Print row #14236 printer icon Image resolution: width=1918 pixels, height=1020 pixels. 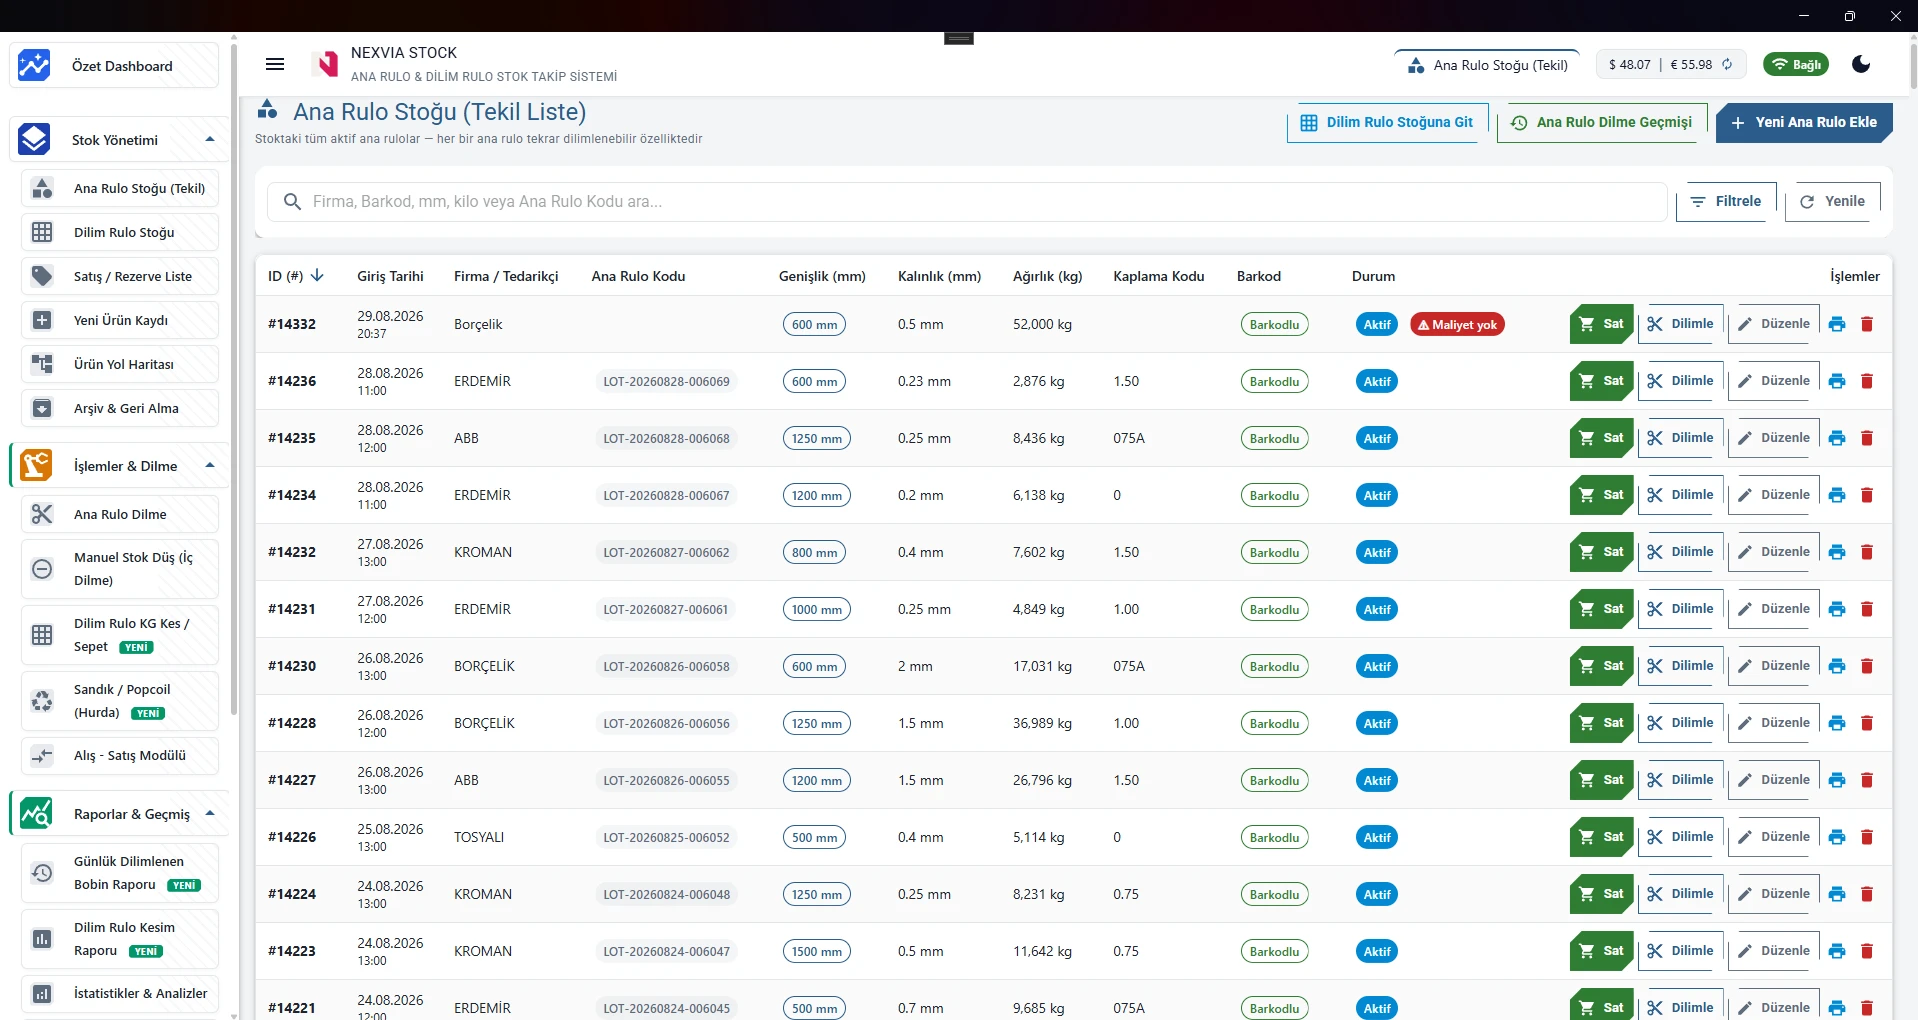[x=1837, y=381]
